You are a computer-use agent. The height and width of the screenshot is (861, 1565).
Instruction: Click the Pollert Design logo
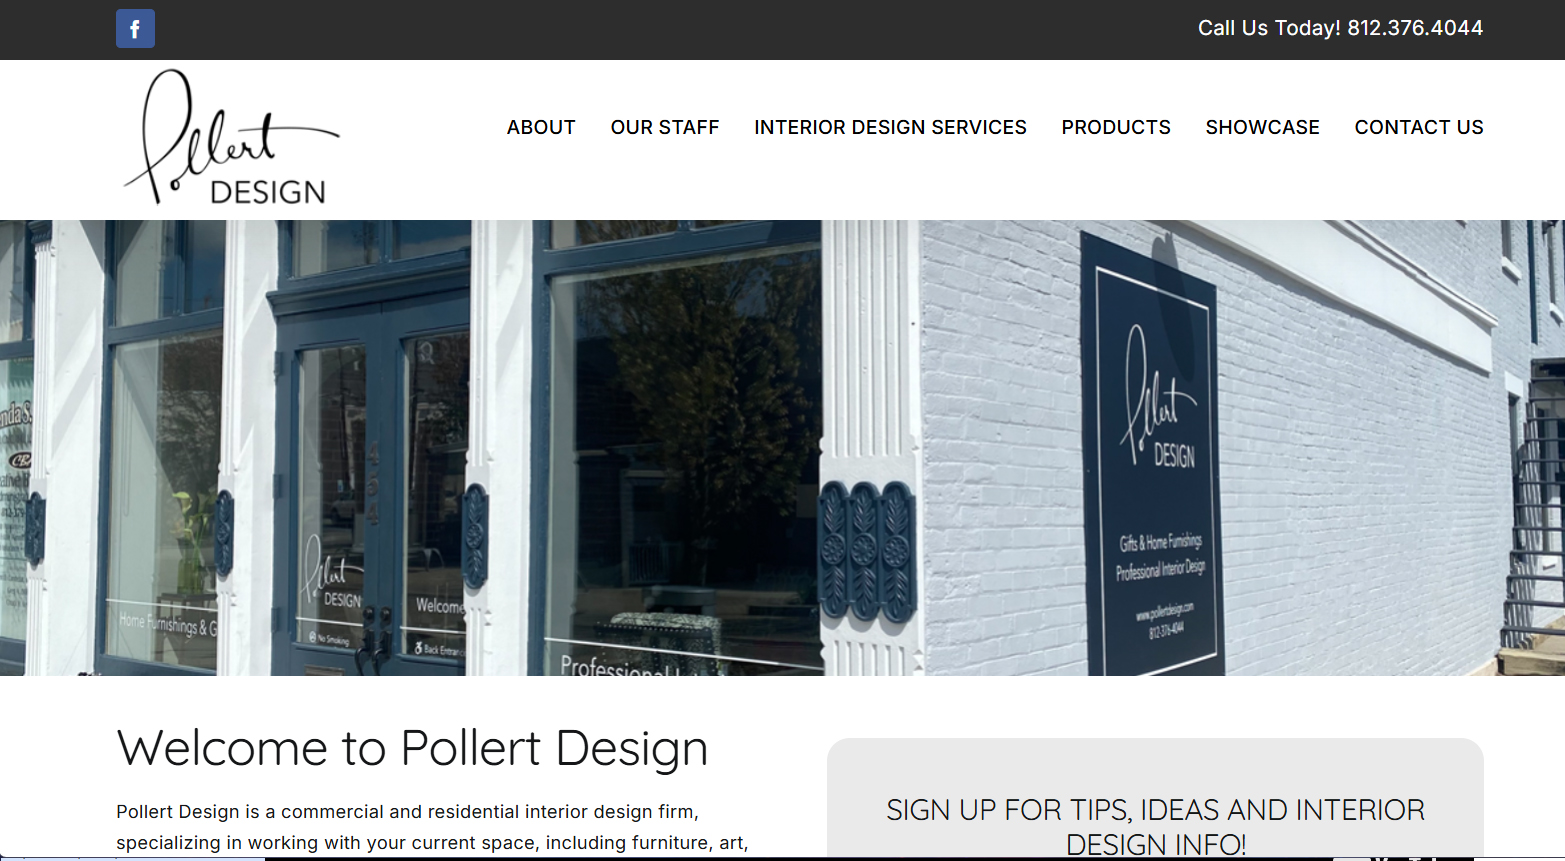coord(232,137)
